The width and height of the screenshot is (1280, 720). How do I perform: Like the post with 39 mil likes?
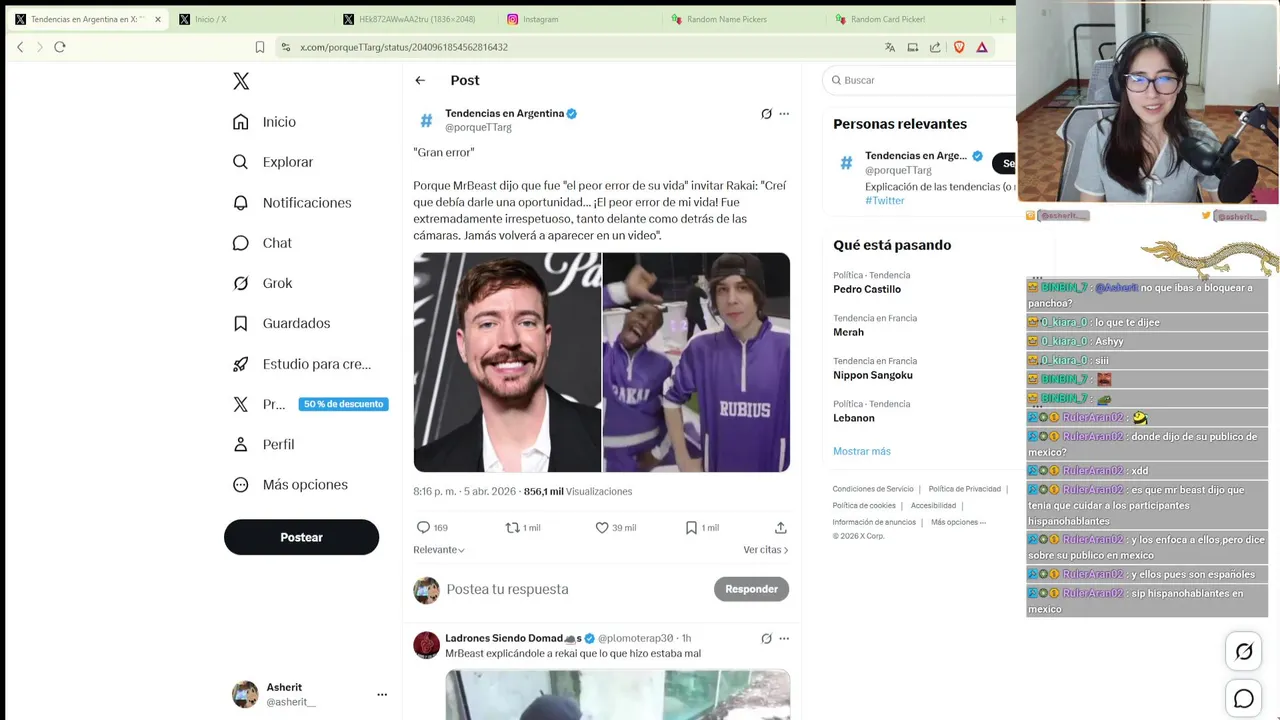(615, 527)
